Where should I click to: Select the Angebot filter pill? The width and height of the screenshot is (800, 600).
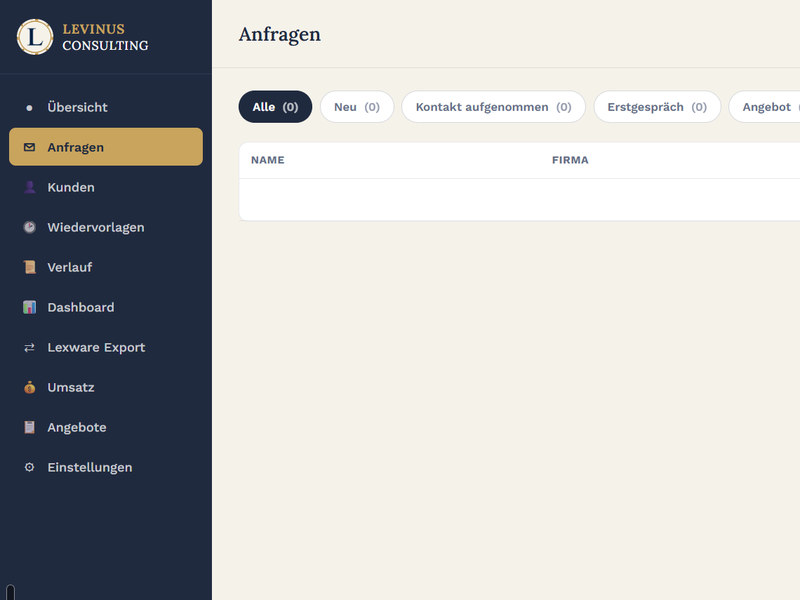(x=764, y=107)
